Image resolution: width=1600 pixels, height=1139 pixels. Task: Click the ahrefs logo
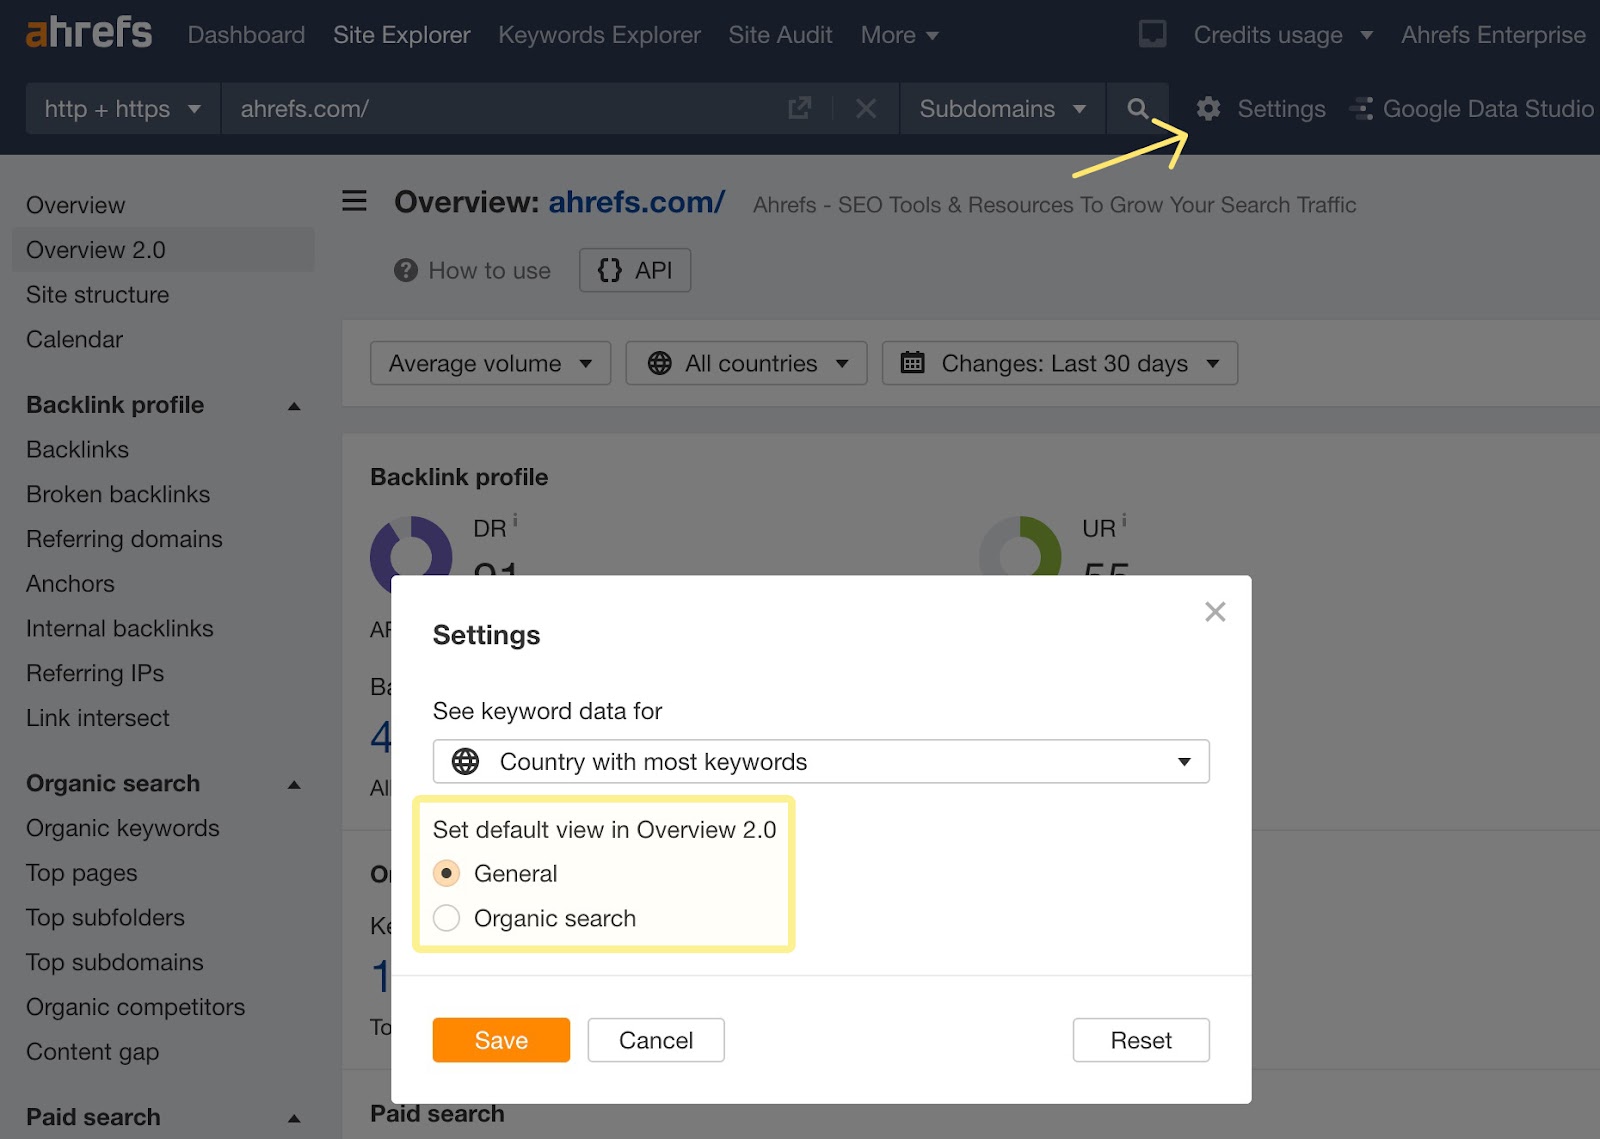(x=88, y=32)
